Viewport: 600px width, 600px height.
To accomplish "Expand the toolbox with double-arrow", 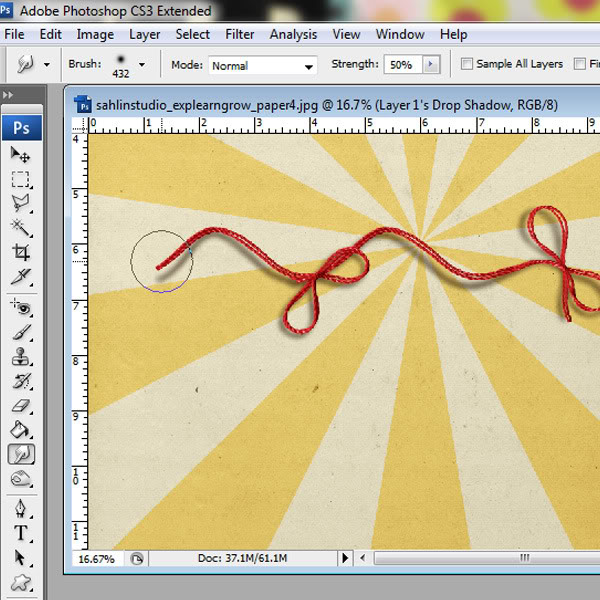I will (x=8, y=95).
